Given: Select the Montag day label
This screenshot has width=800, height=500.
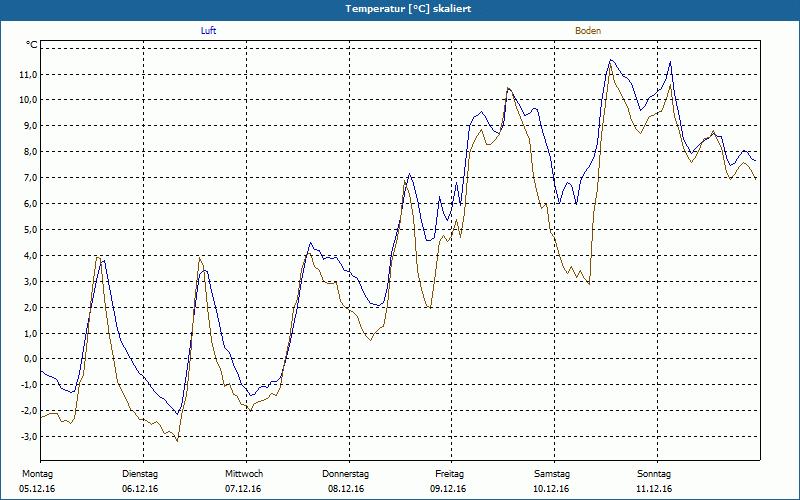Looking at the screenshot, I should tap(37, 474).
